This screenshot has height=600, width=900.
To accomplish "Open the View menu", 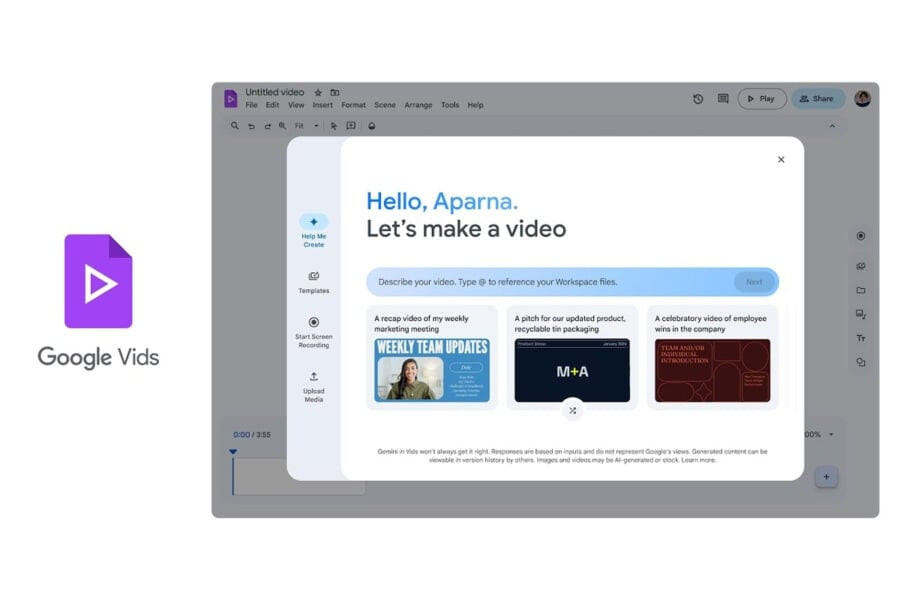I will (296, 105).
